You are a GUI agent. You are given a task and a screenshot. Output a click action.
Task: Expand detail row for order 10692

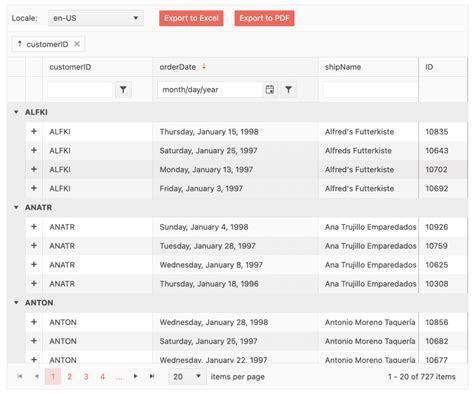coord(34,188)
